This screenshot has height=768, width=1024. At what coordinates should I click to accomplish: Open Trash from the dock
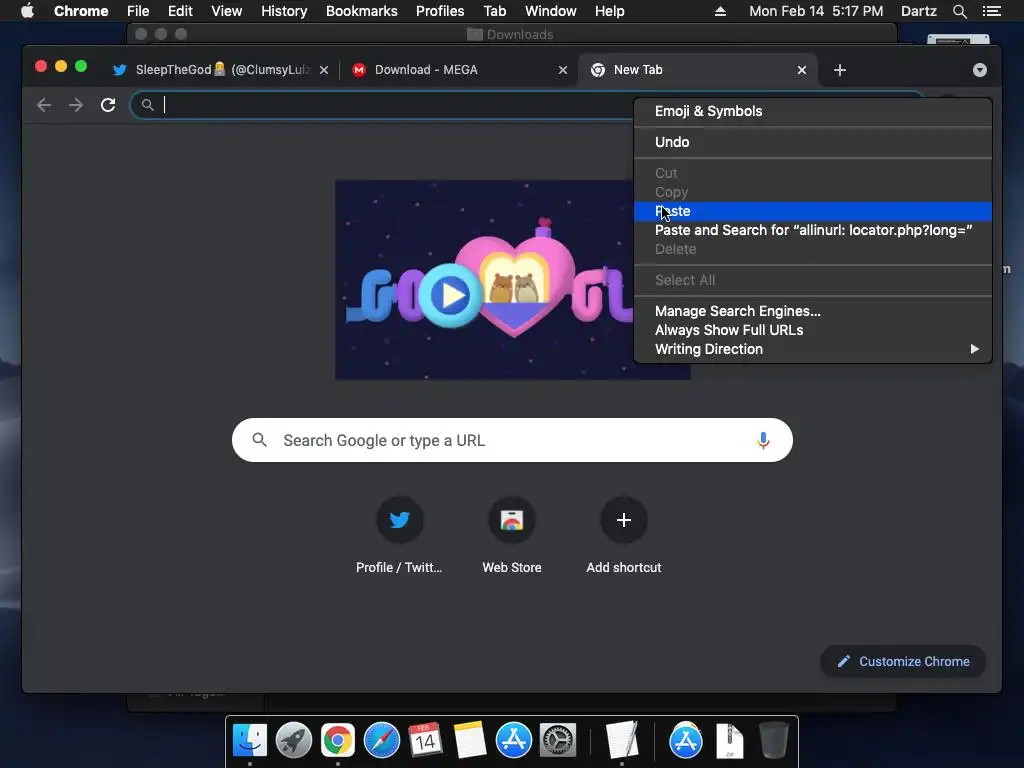pos(774,741)
